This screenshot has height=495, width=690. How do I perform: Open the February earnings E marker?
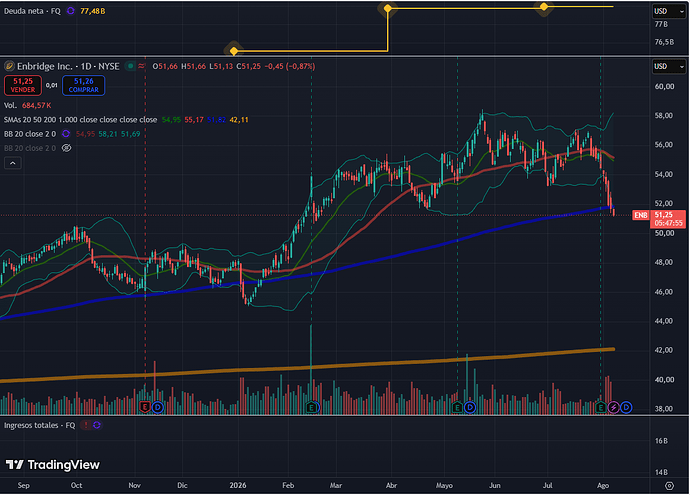[312, 407]
